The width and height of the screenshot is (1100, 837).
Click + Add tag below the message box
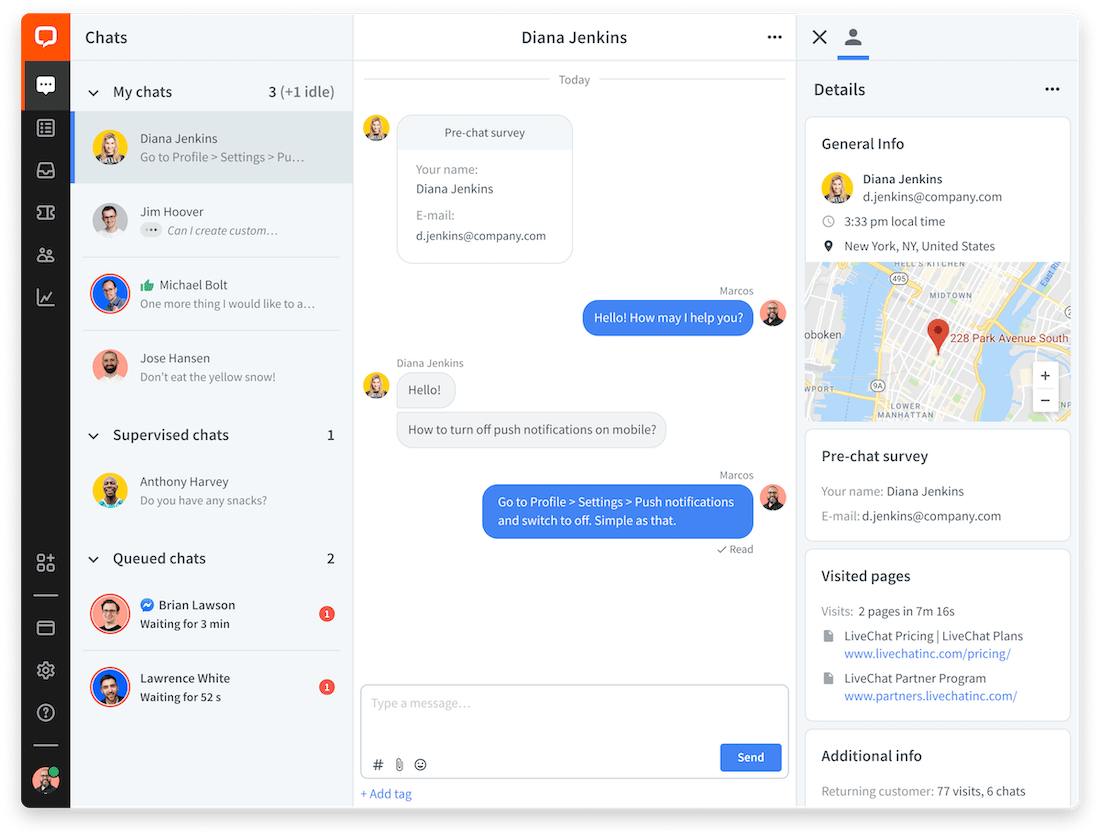tap(386, 793)
